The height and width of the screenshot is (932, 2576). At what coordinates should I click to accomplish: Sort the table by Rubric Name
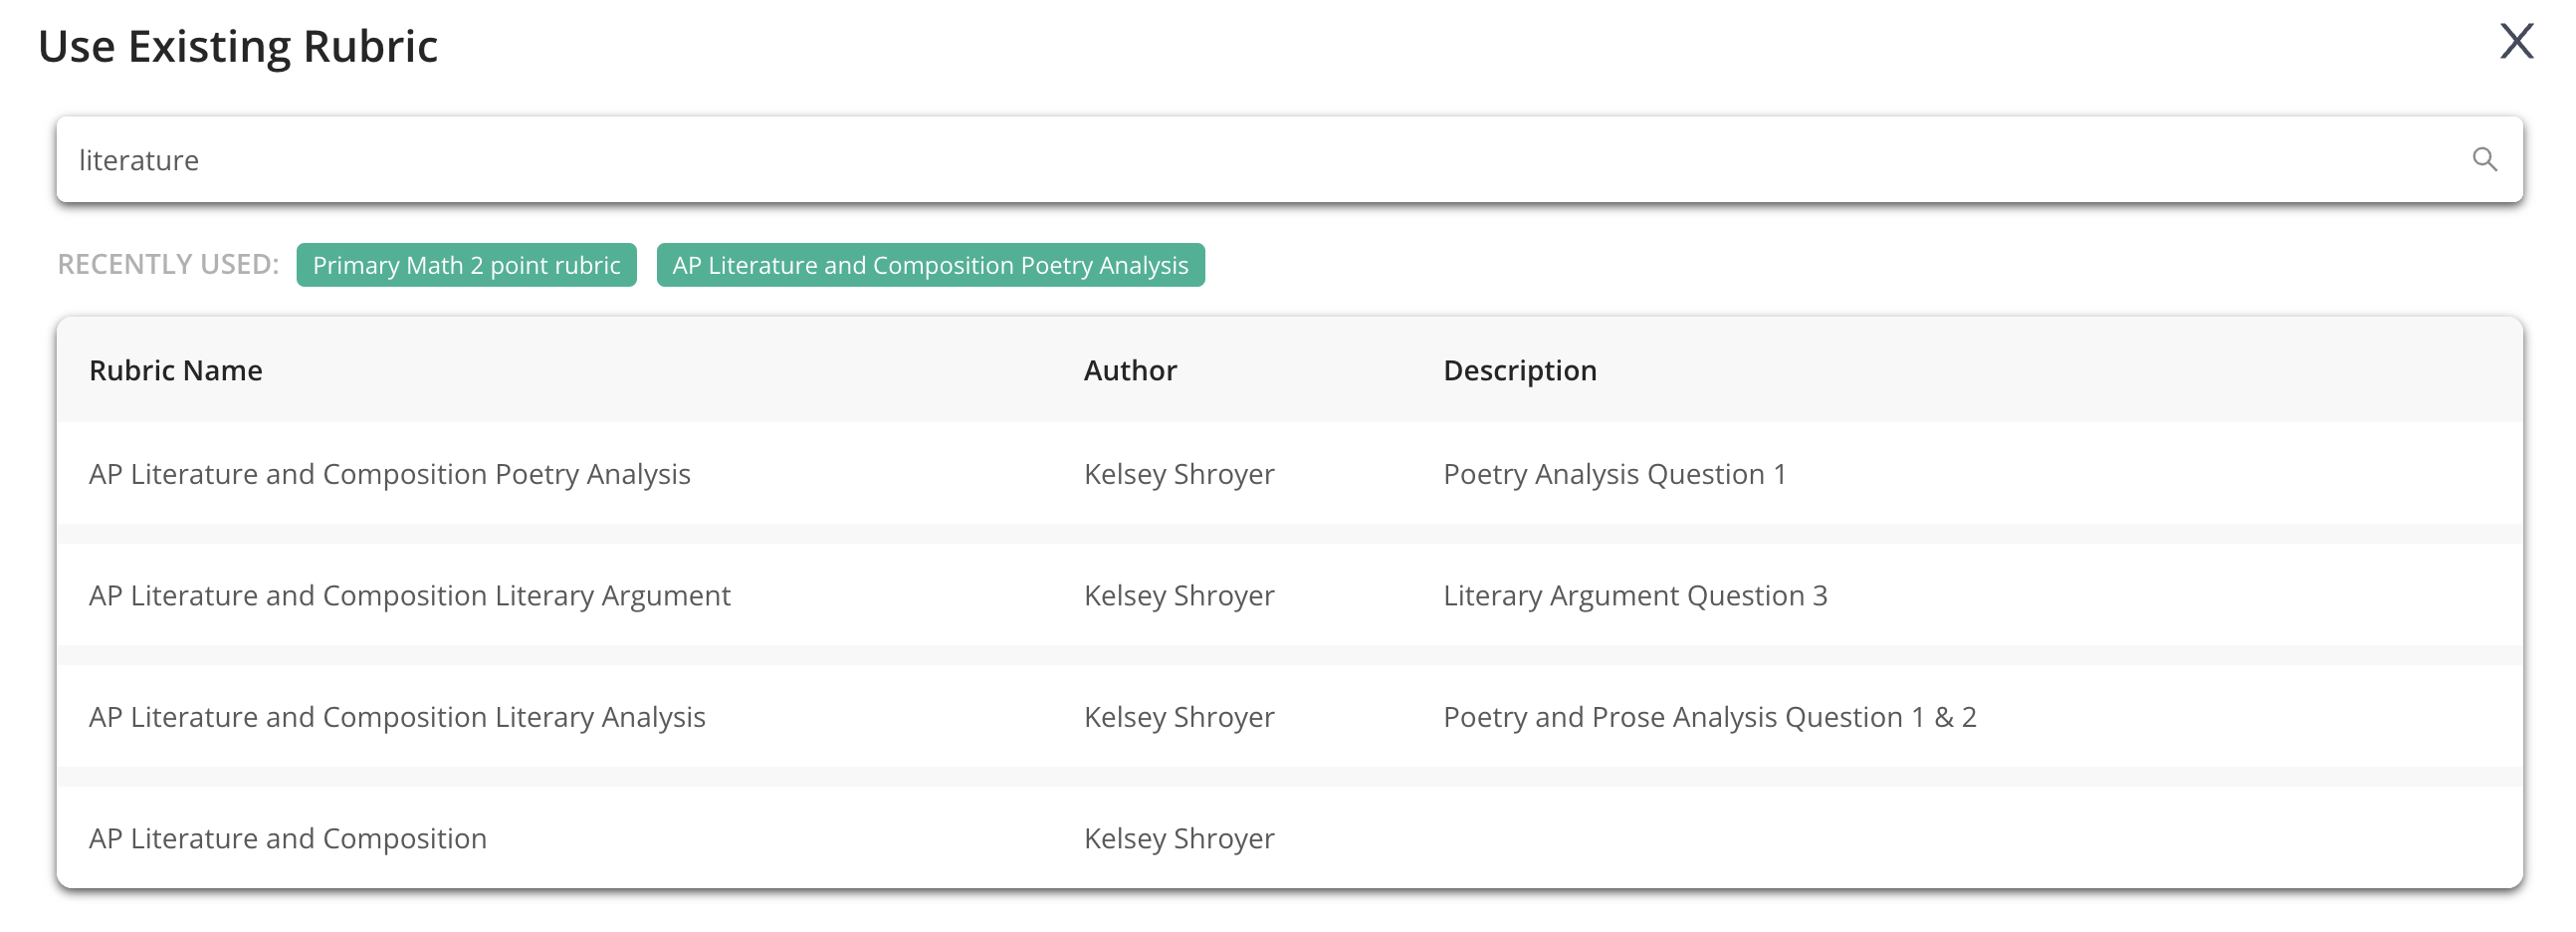176,369
